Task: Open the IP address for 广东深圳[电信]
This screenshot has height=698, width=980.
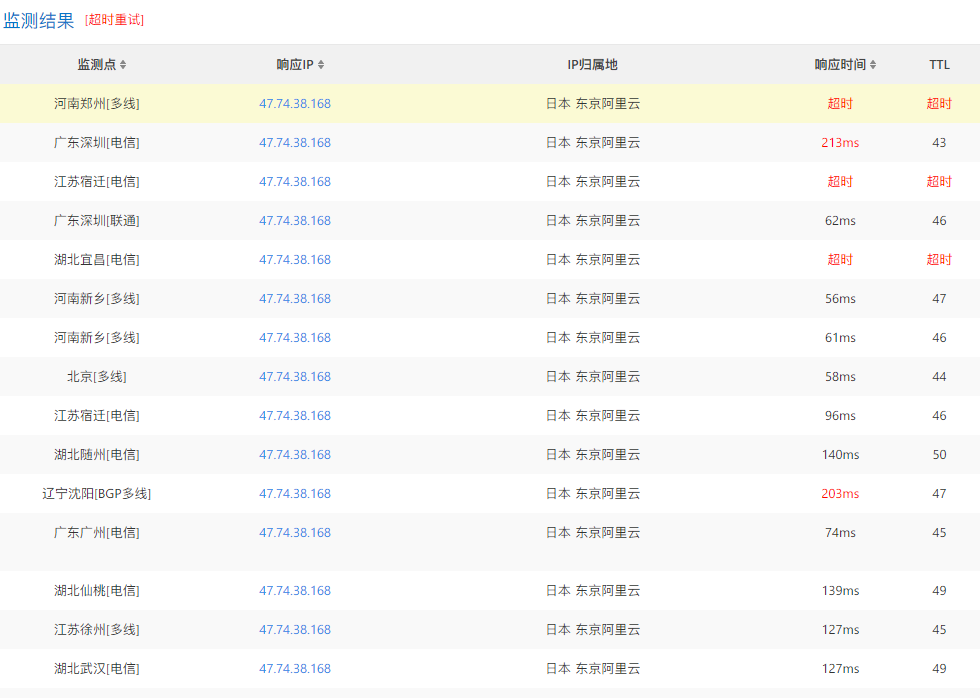Action: 294,143
